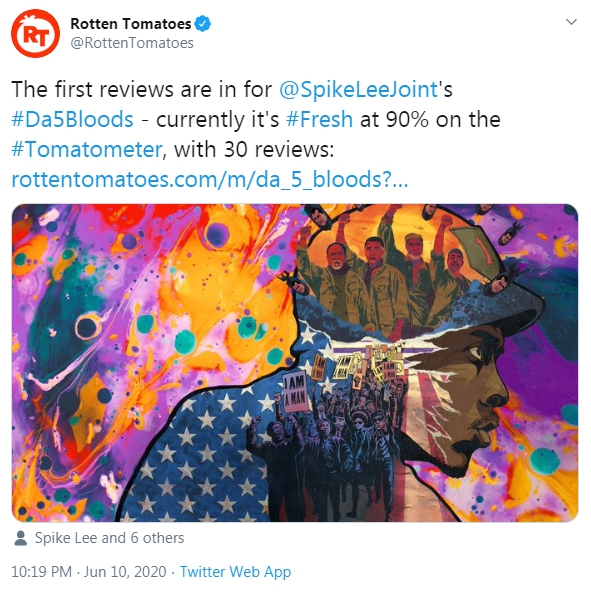Open the #Tomatometer hashtag
The image size is (591, 594).
click(87, 149)
